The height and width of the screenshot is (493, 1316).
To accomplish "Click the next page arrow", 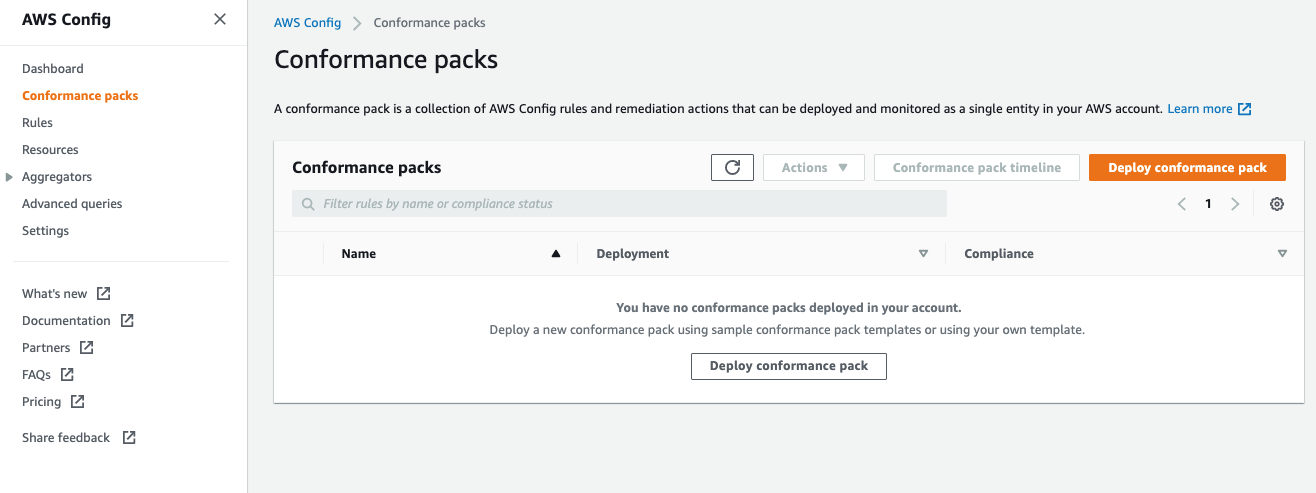I will (1235, 204).
